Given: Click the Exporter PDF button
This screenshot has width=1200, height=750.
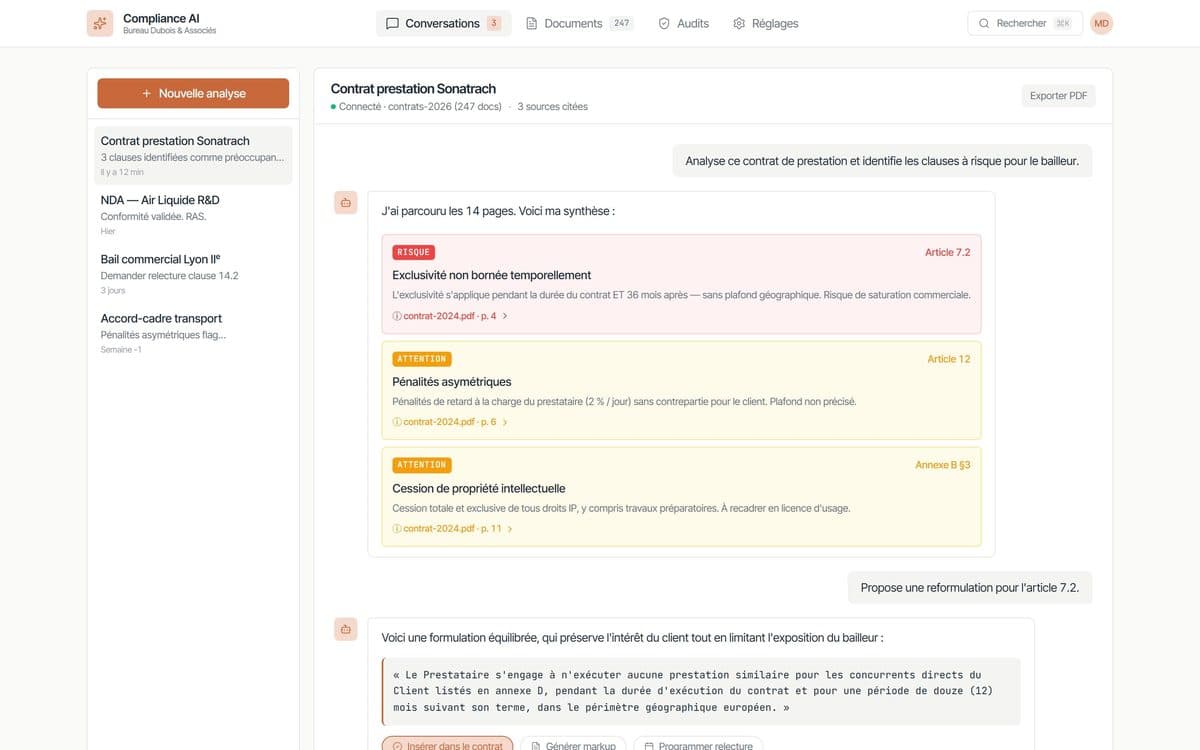Looking at the screenshot, I should coord(1058,96).
